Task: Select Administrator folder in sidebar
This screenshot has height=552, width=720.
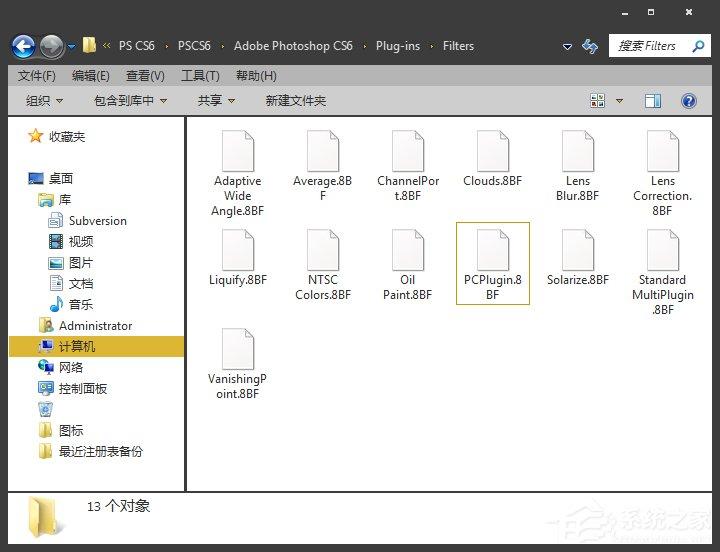Action: click(x=86, y=326)
